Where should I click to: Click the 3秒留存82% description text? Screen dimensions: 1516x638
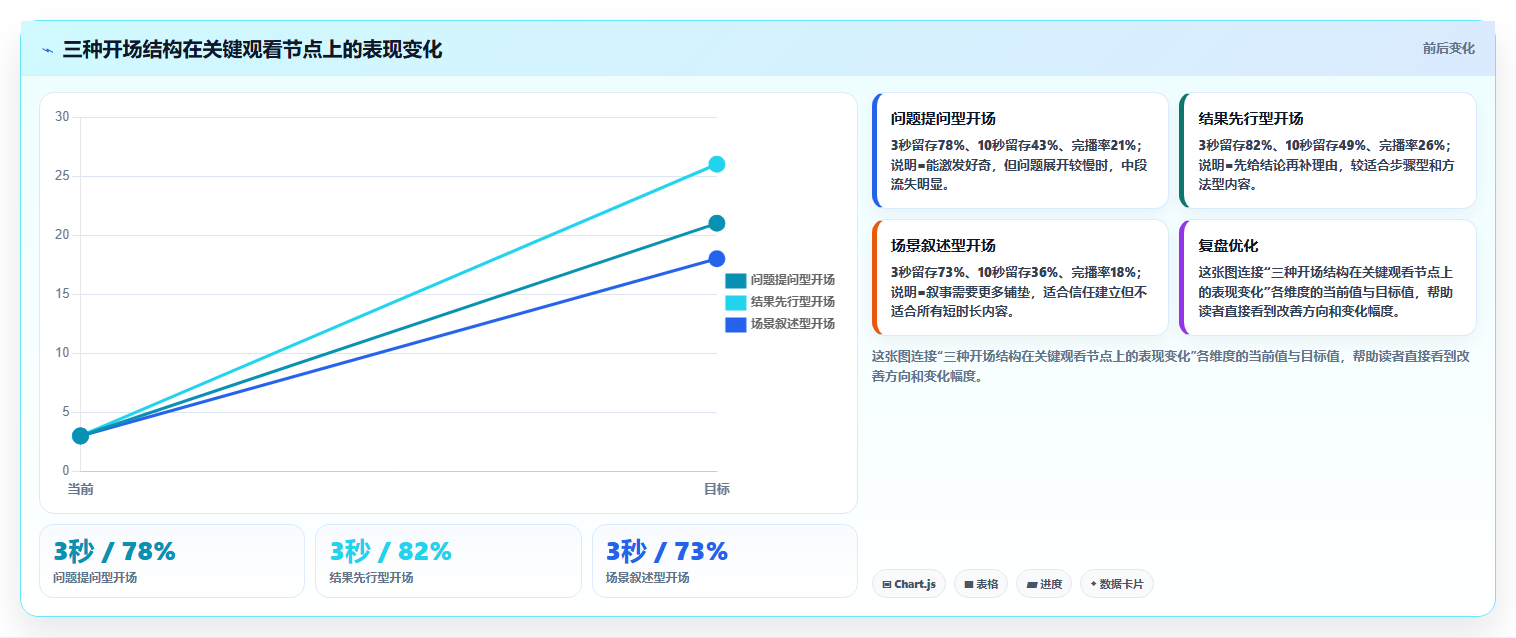[1328, 165]
